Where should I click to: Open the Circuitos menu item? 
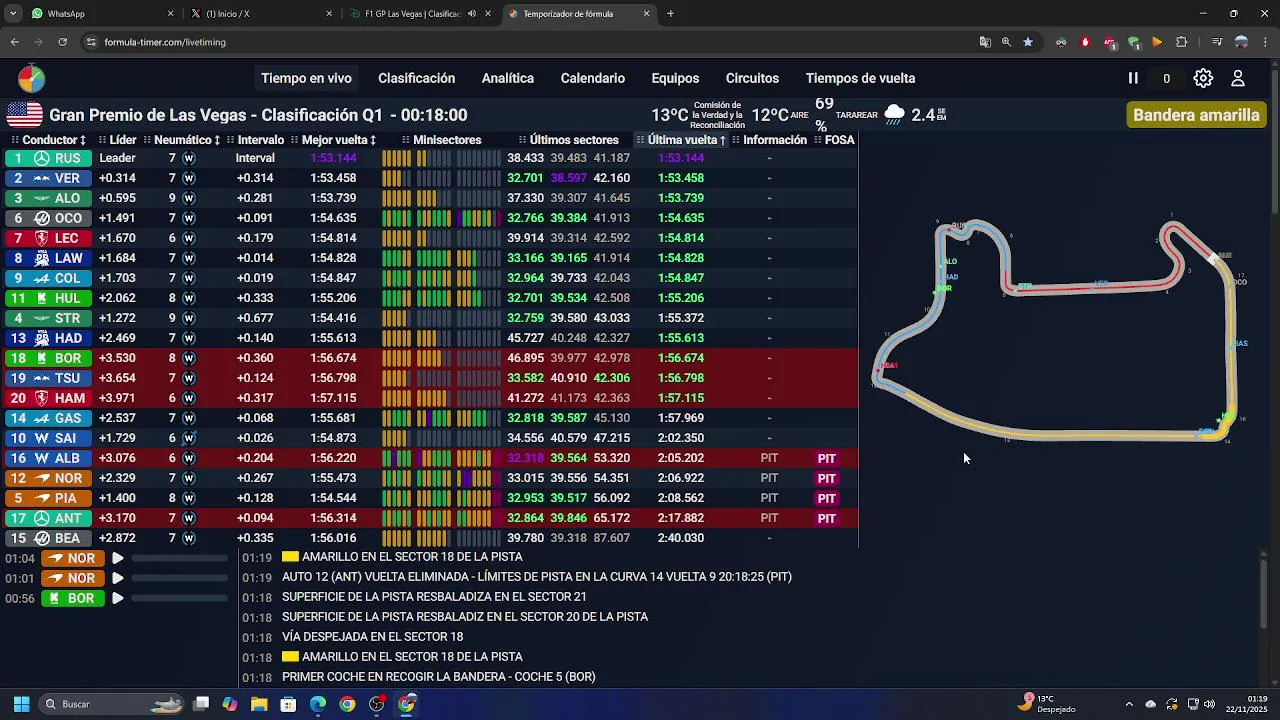tap(752, 78)
